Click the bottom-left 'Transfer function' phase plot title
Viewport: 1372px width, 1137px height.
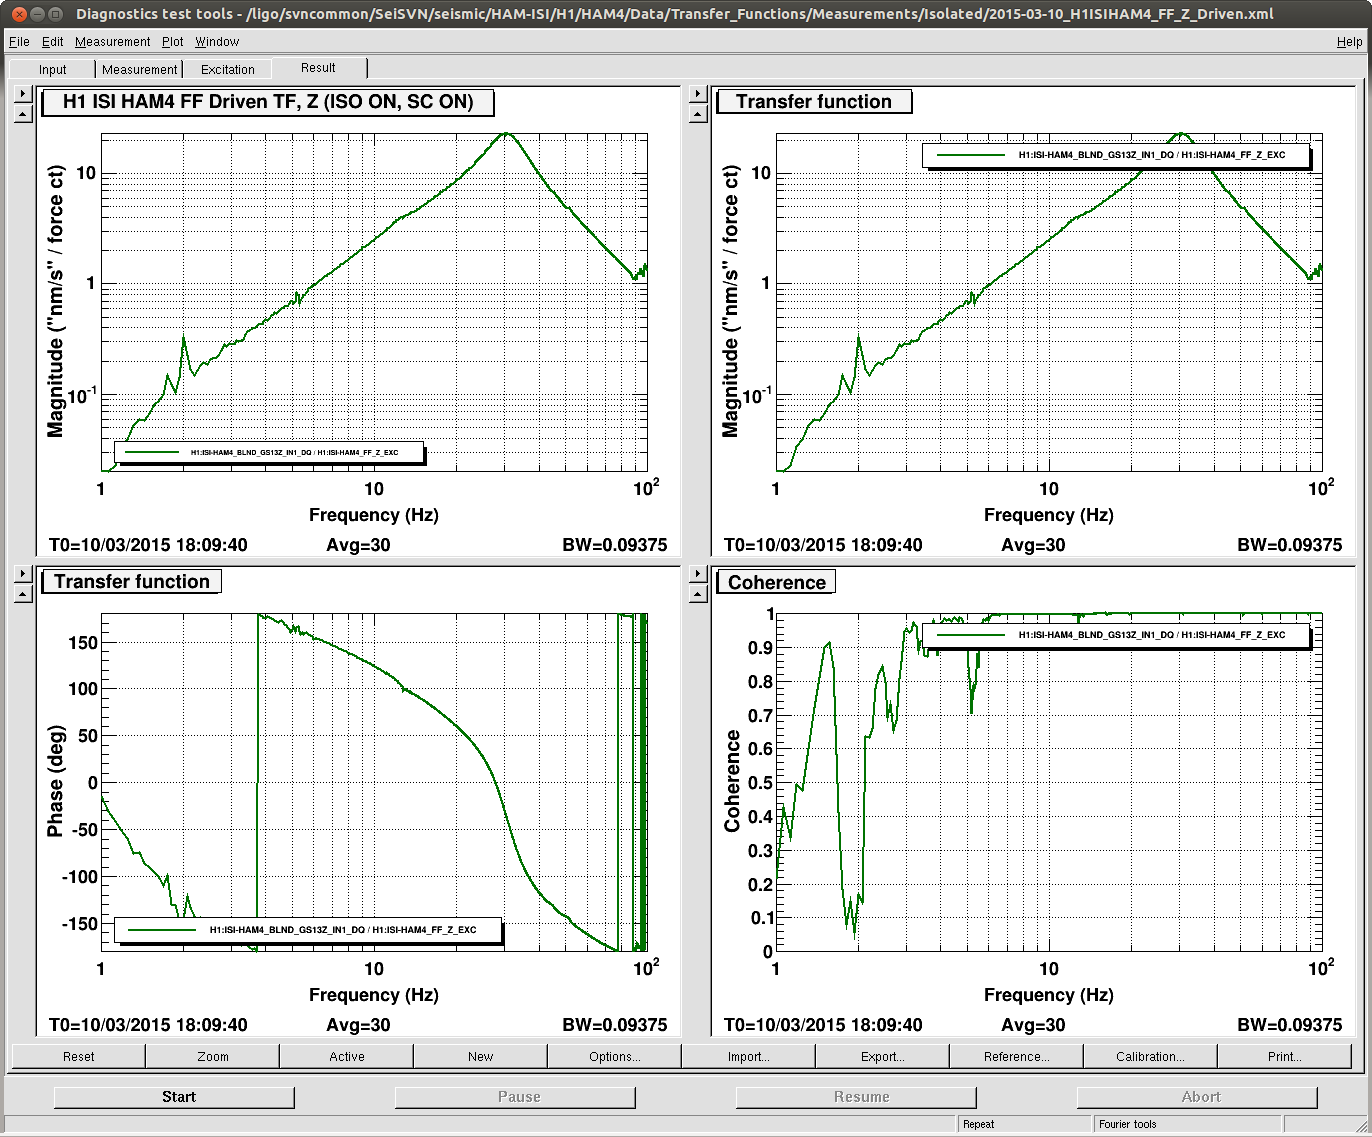(132, 582)
